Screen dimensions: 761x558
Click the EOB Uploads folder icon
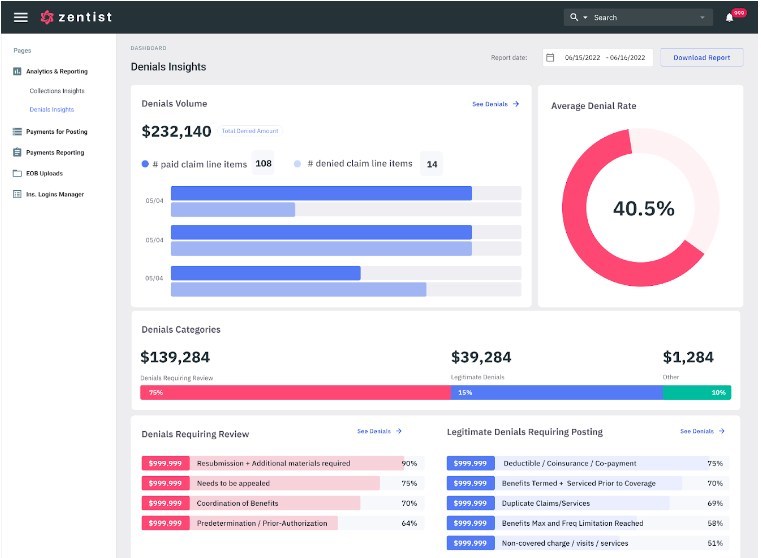coord(17,173)
